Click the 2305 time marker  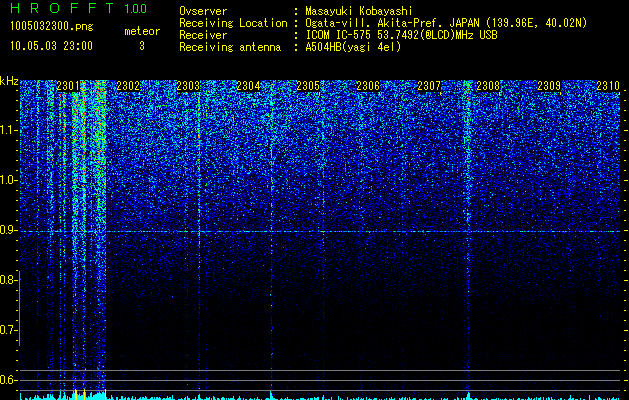pos(308,86)
